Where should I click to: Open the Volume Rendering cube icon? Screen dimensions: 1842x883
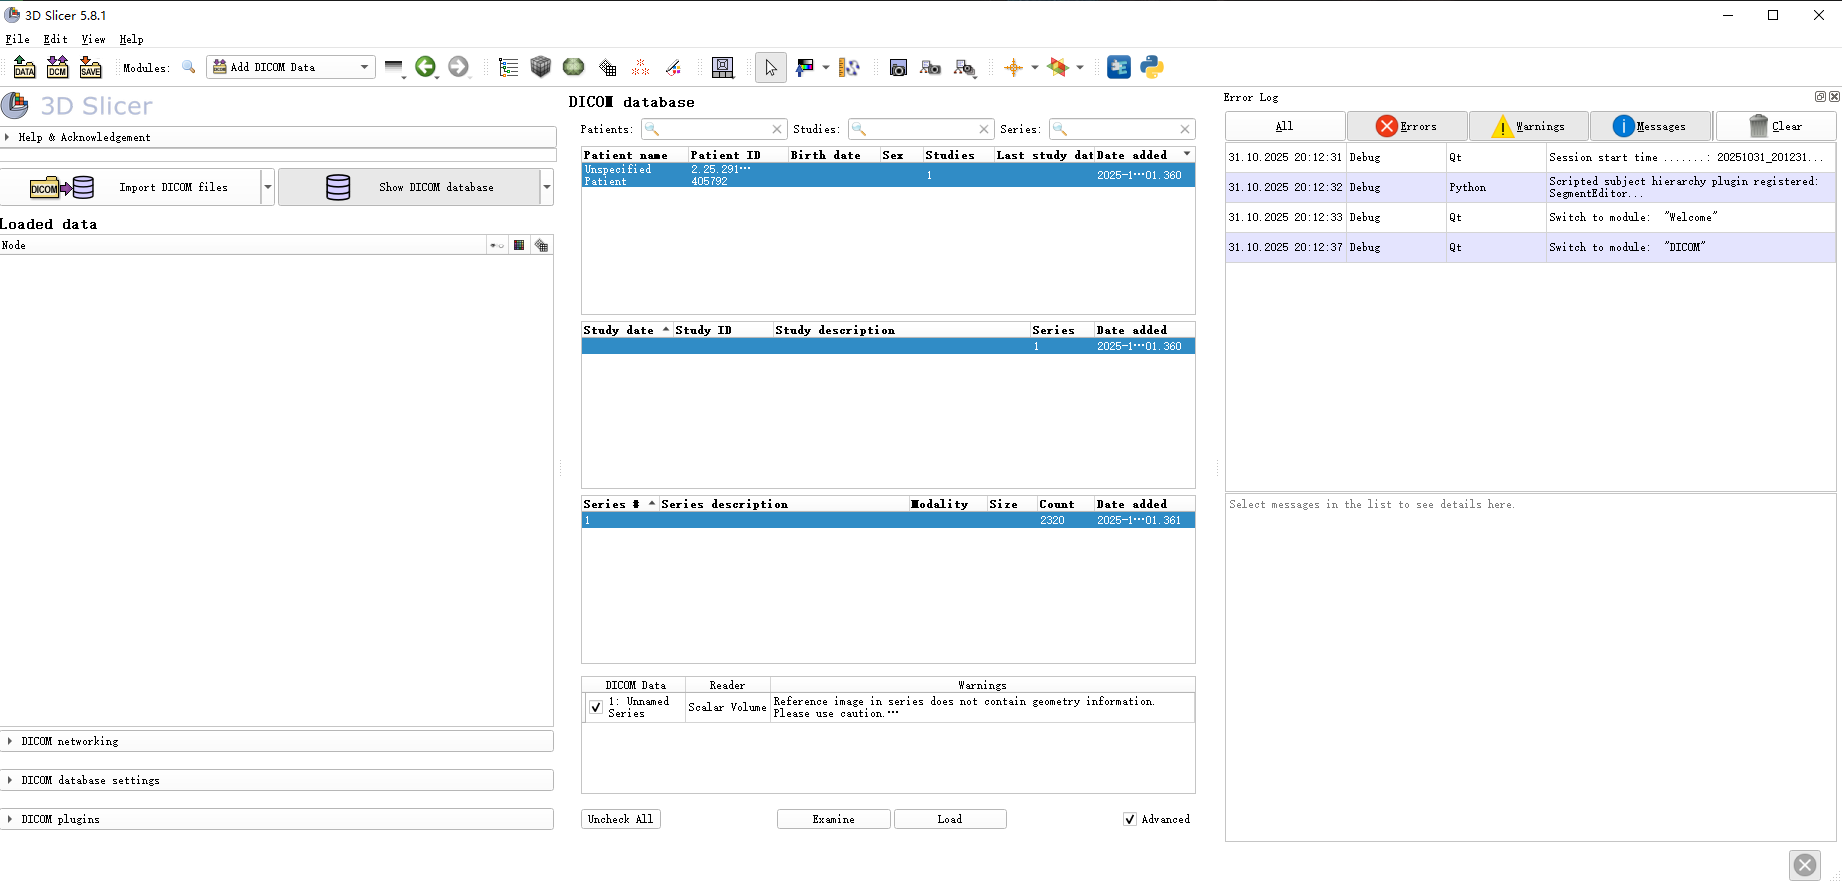[541, 67]
